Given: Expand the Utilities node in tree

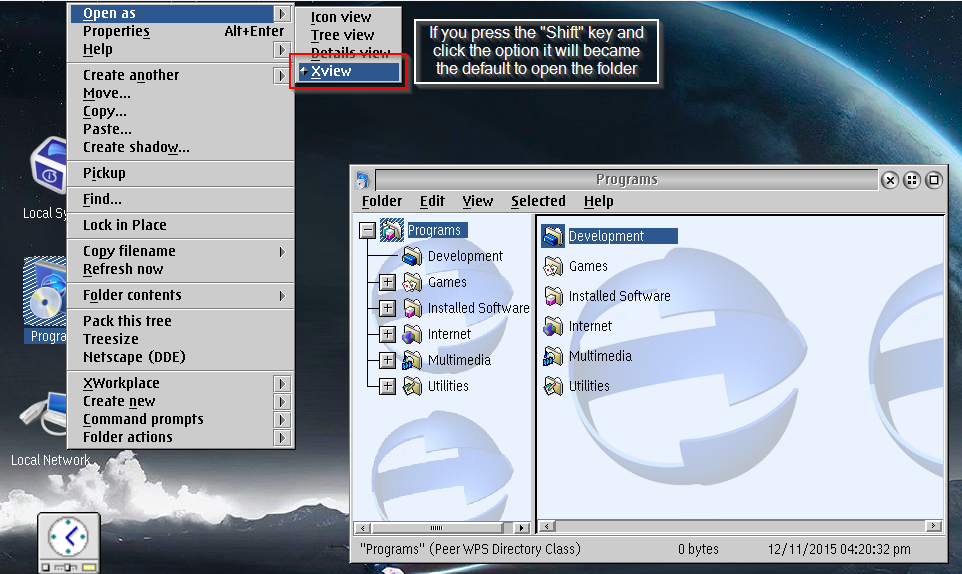Looking at the screenshot, I should coord(388,386).
